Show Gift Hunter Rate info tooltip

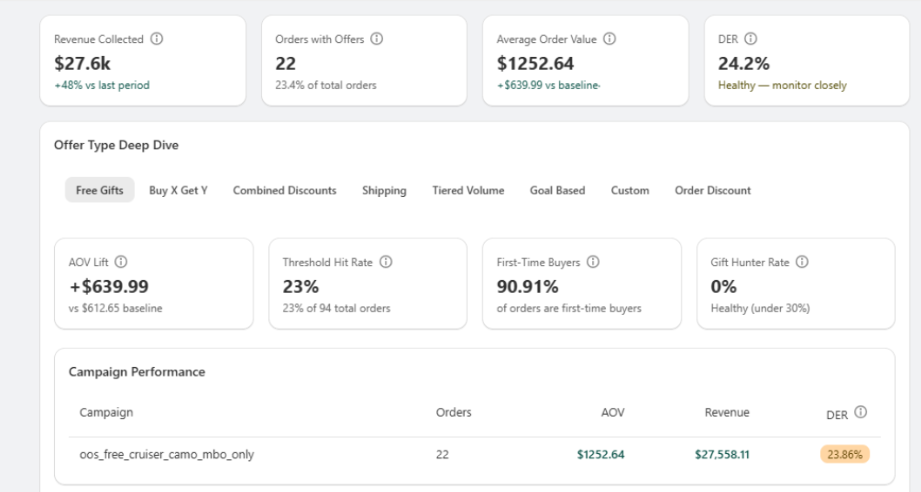pyautogui.click(x=802, y=262)
